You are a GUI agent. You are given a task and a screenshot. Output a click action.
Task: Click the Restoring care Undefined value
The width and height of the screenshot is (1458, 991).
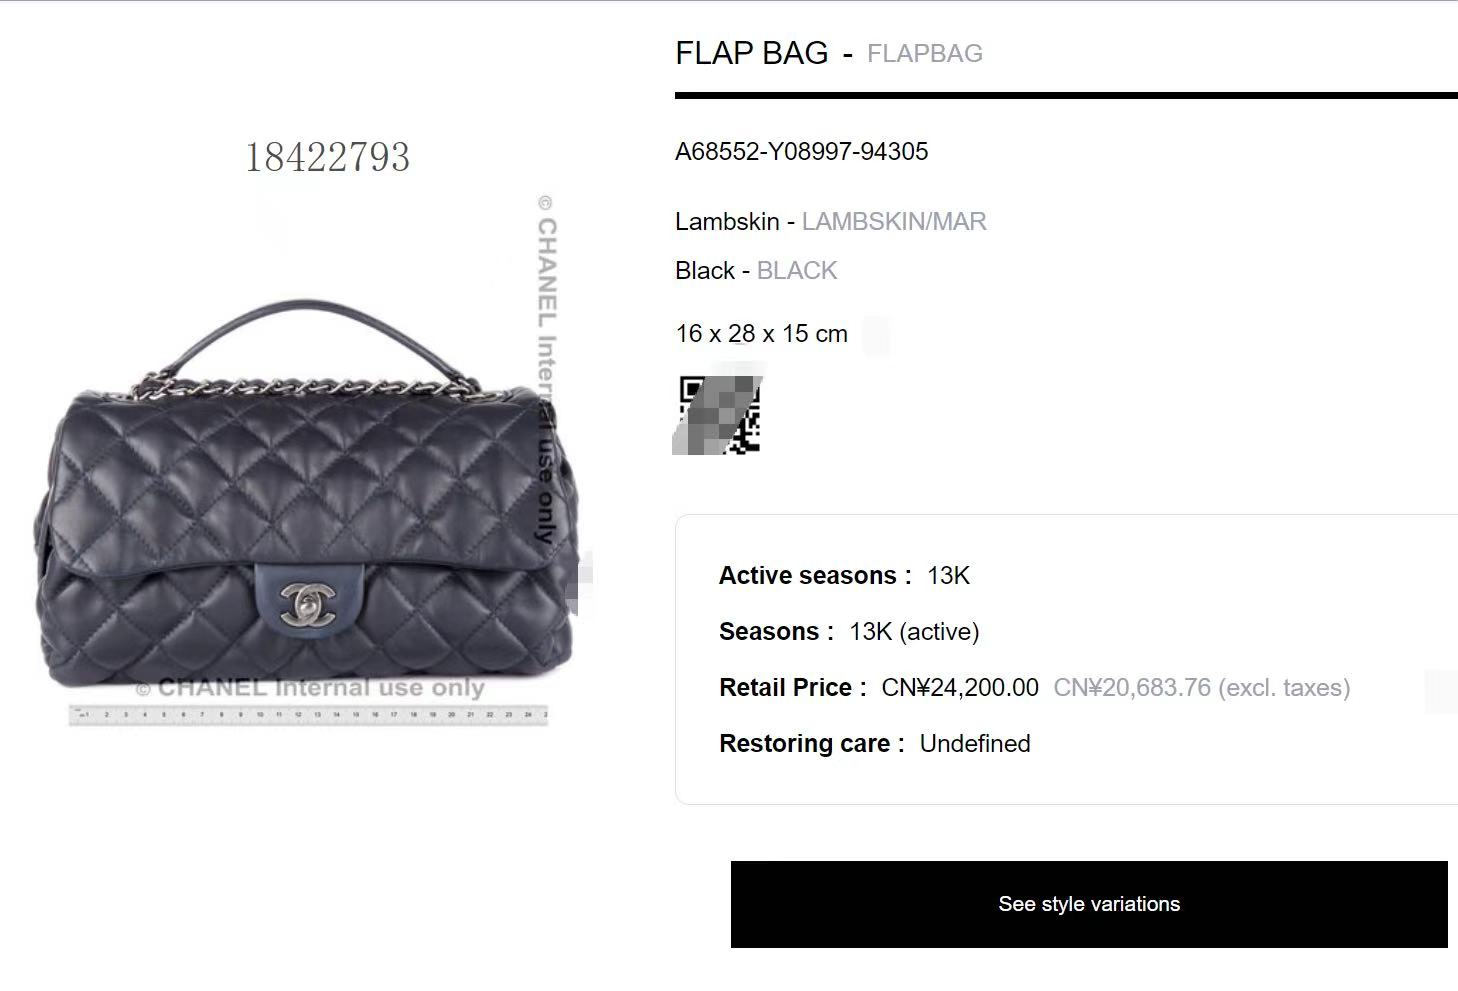(x=975, y=744)
